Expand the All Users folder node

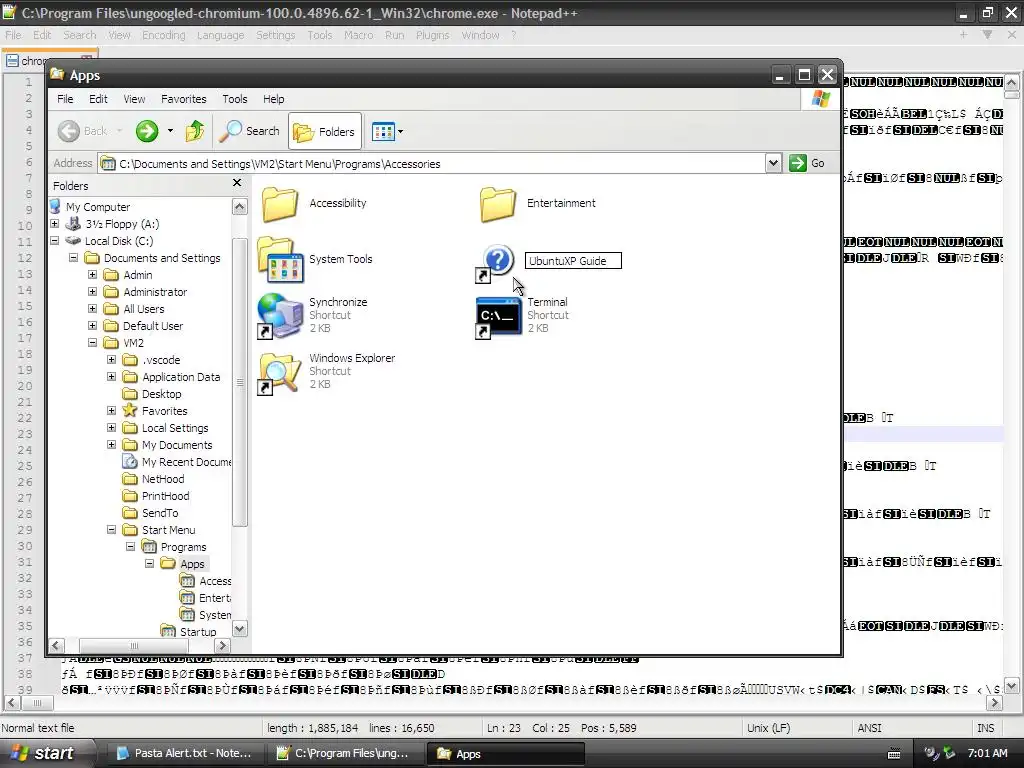93,309
